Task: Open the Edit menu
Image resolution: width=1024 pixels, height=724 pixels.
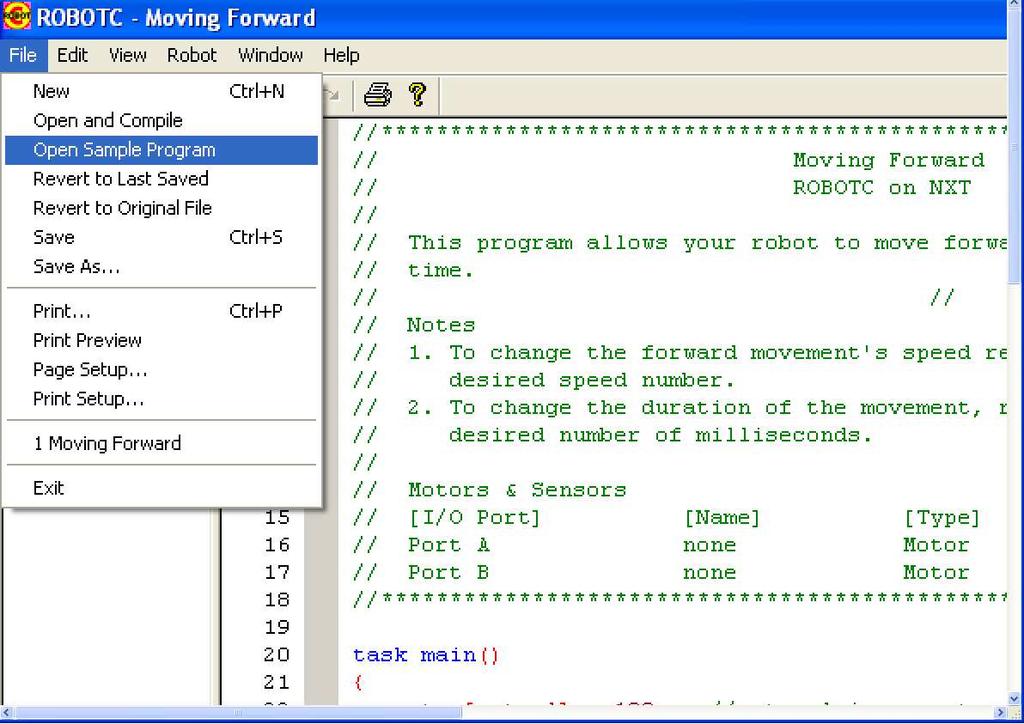Action: (x=72, y=55)
